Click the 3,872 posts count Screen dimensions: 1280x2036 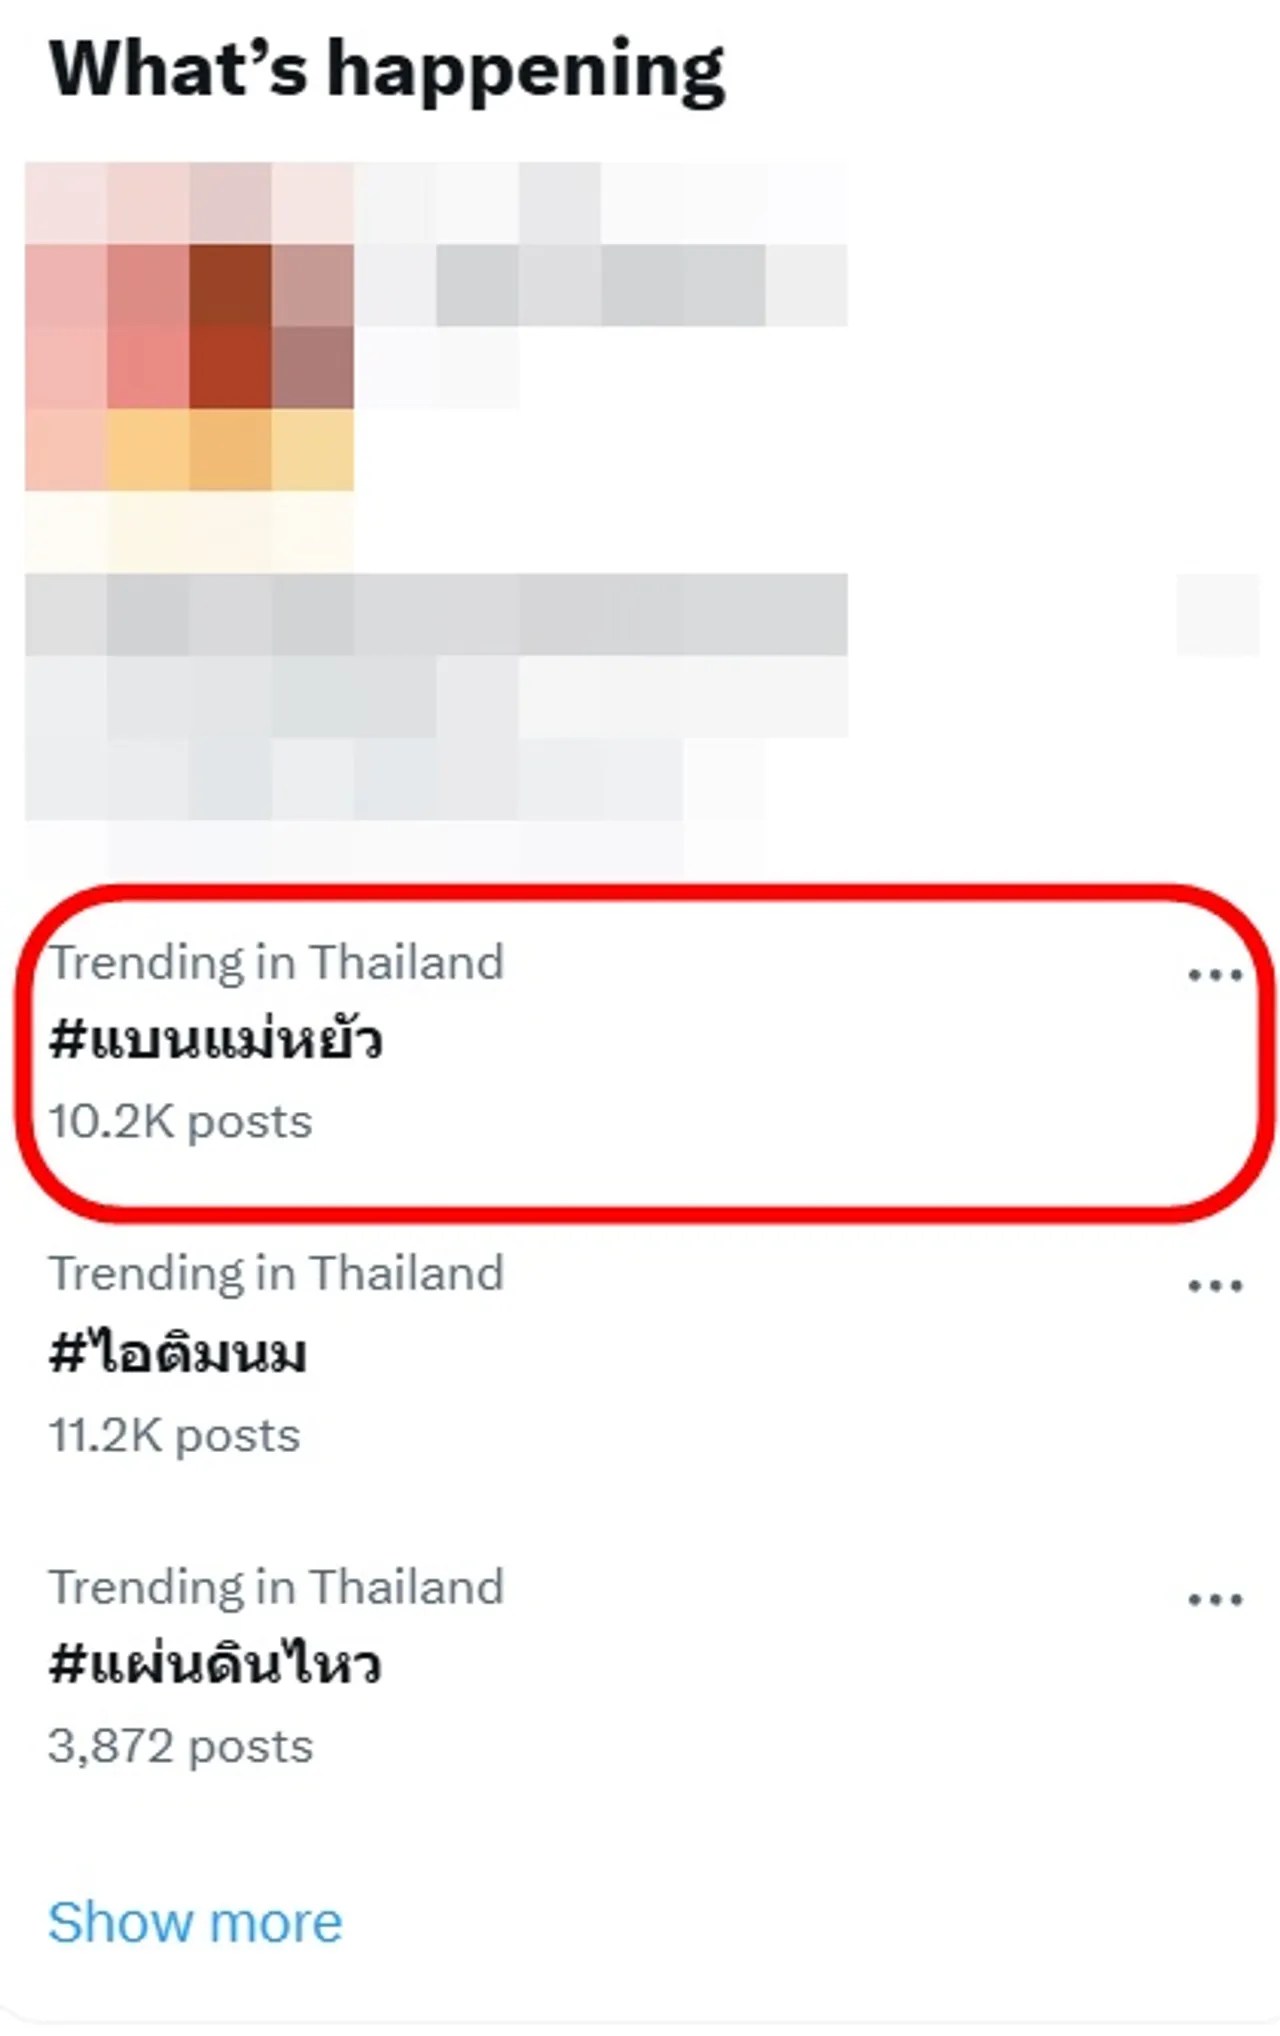180,1747
